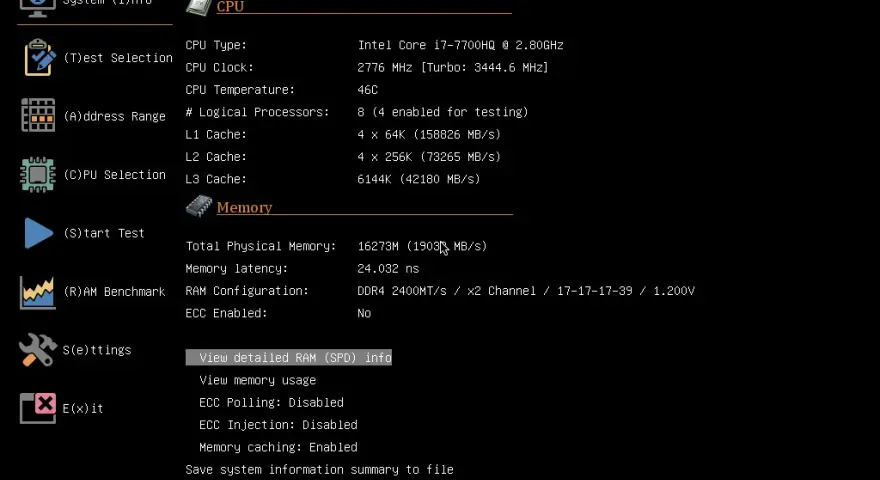The image size is (880, 480).
Task: Click the CPU Clock: label
Action: click(x=219, y=67)
